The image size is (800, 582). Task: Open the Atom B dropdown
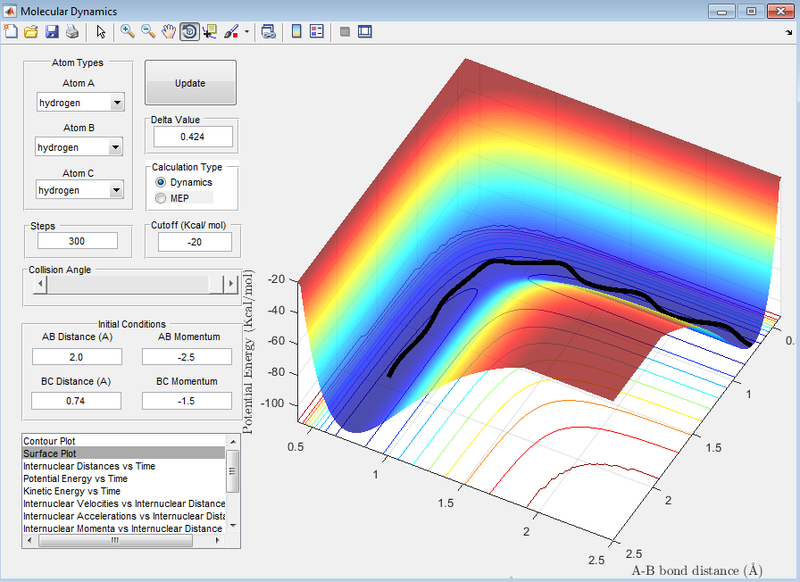click(117, 148)
